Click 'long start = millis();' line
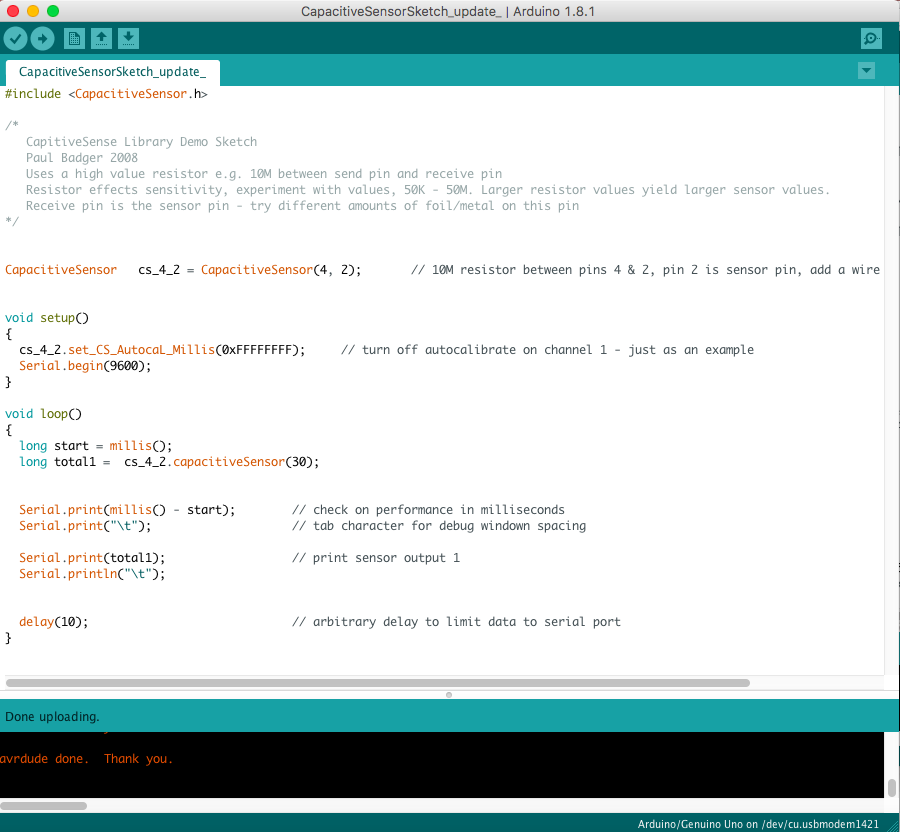Screen dimensions: 900x832 pos(95,446)
